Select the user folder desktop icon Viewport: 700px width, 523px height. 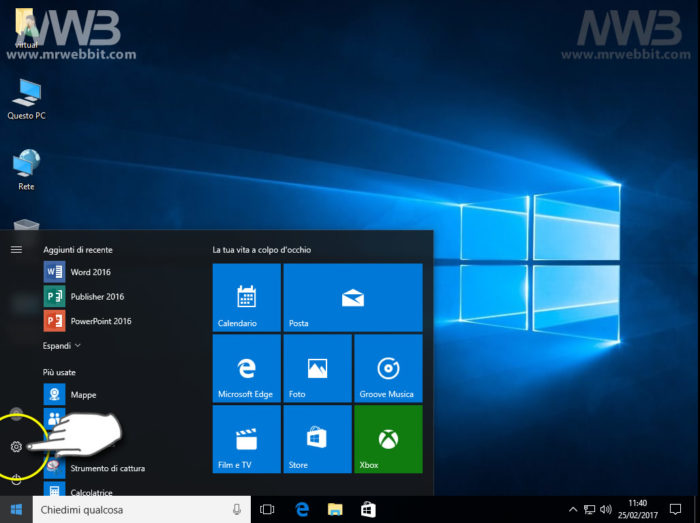(26, 27)
